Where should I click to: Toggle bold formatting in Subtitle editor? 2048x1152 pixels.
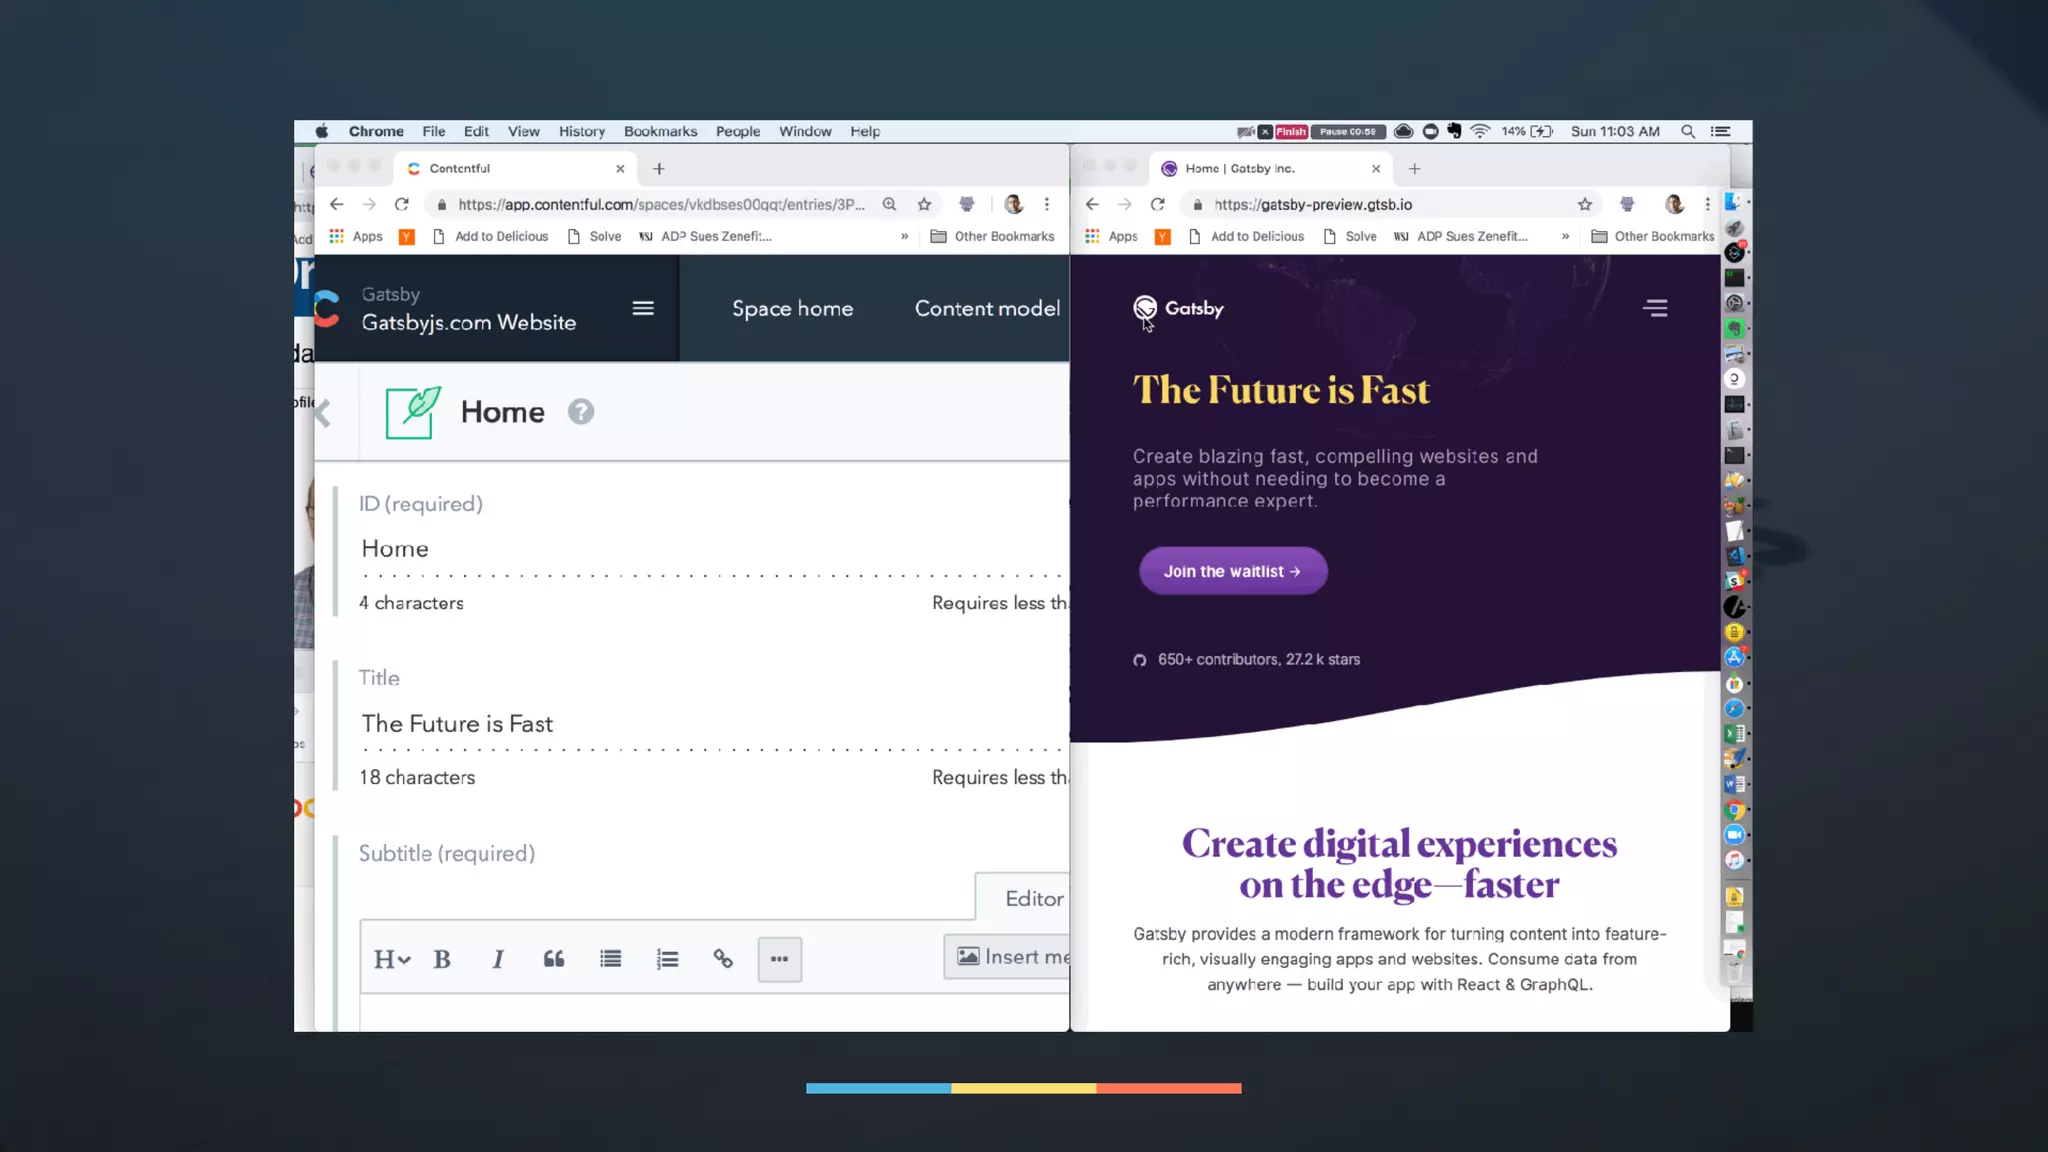(442, 959)
